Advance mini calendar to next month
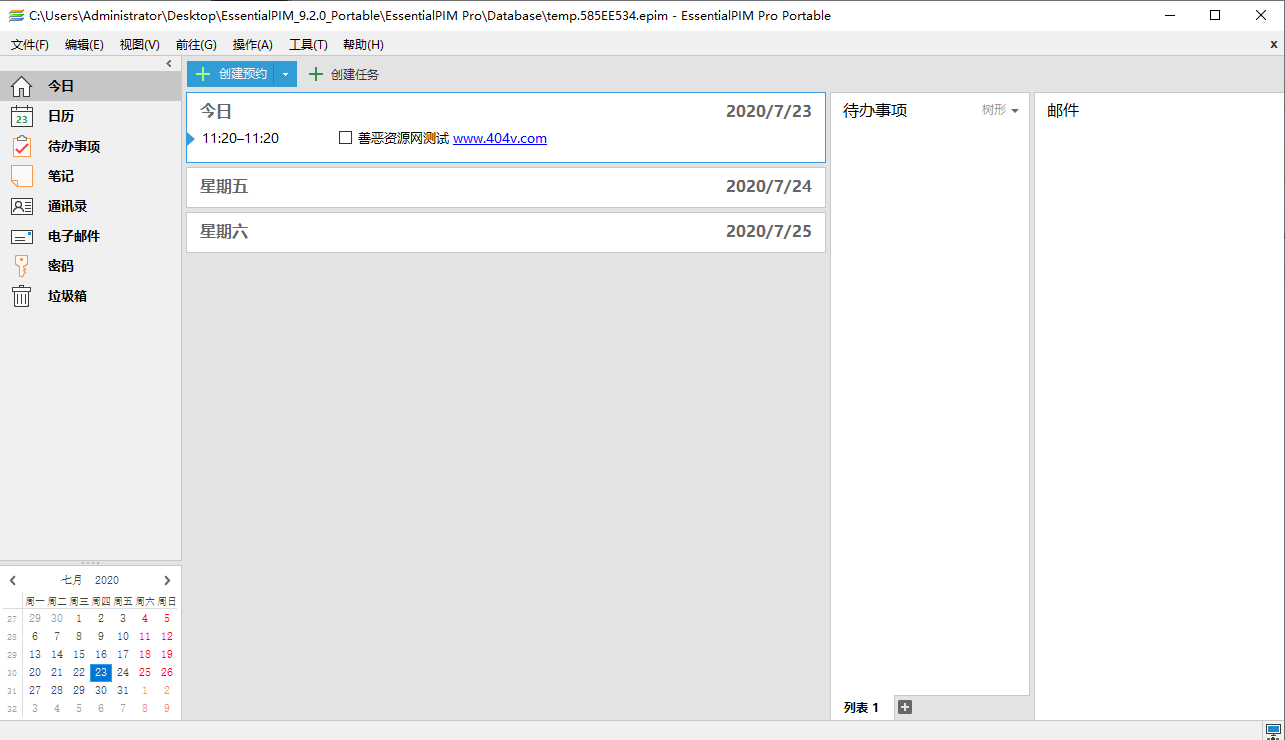1285x740 pixels. point(167,580)
